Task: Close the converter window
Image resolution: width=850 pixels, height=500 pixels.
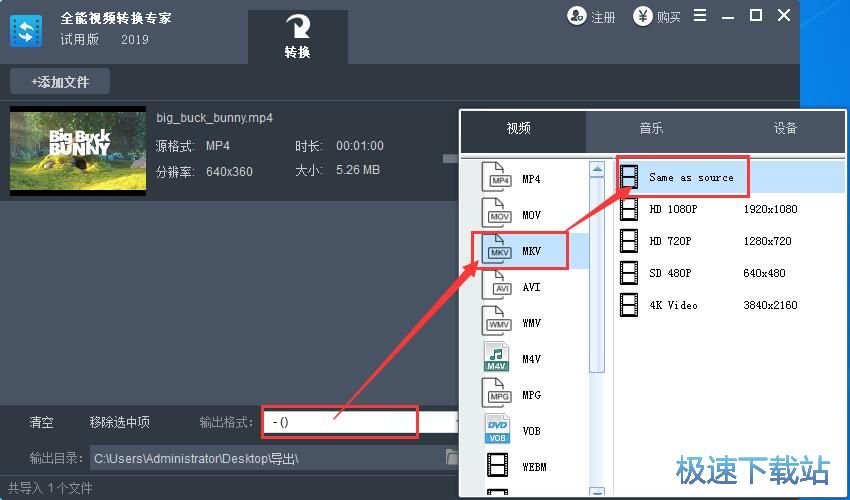Action: pos(784,15)
